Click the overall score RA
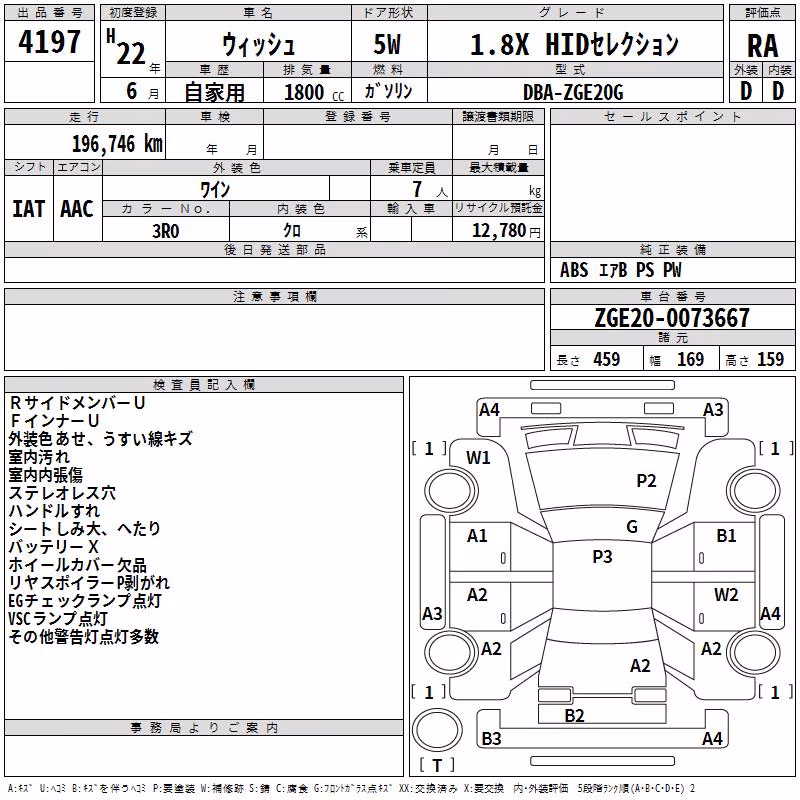800x800 pixels. pos(763,46)
